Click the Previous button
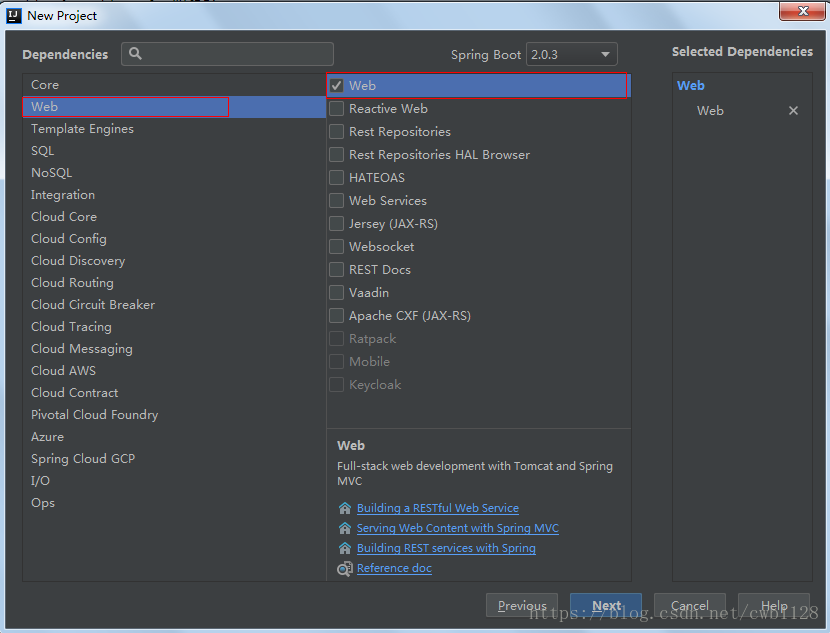This screenshot has width=830, height=633. pos(522,605)
